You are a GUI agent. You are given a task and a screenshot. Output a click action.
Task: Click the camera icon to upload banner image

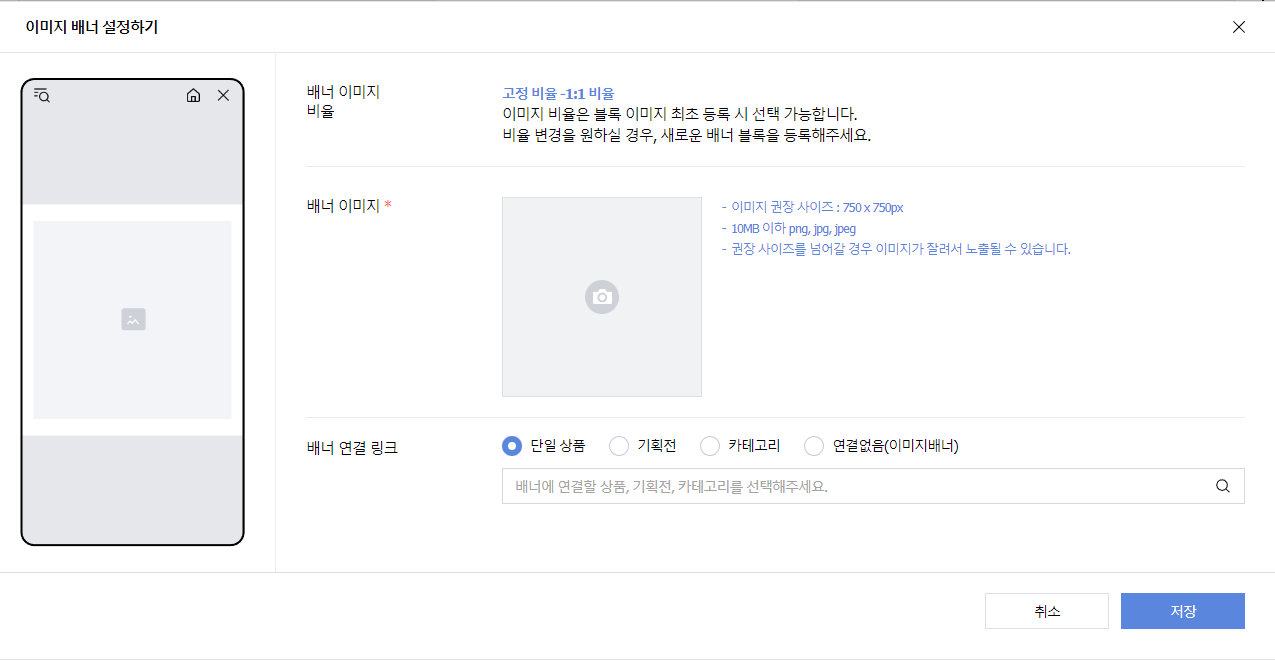coord(602,297)
